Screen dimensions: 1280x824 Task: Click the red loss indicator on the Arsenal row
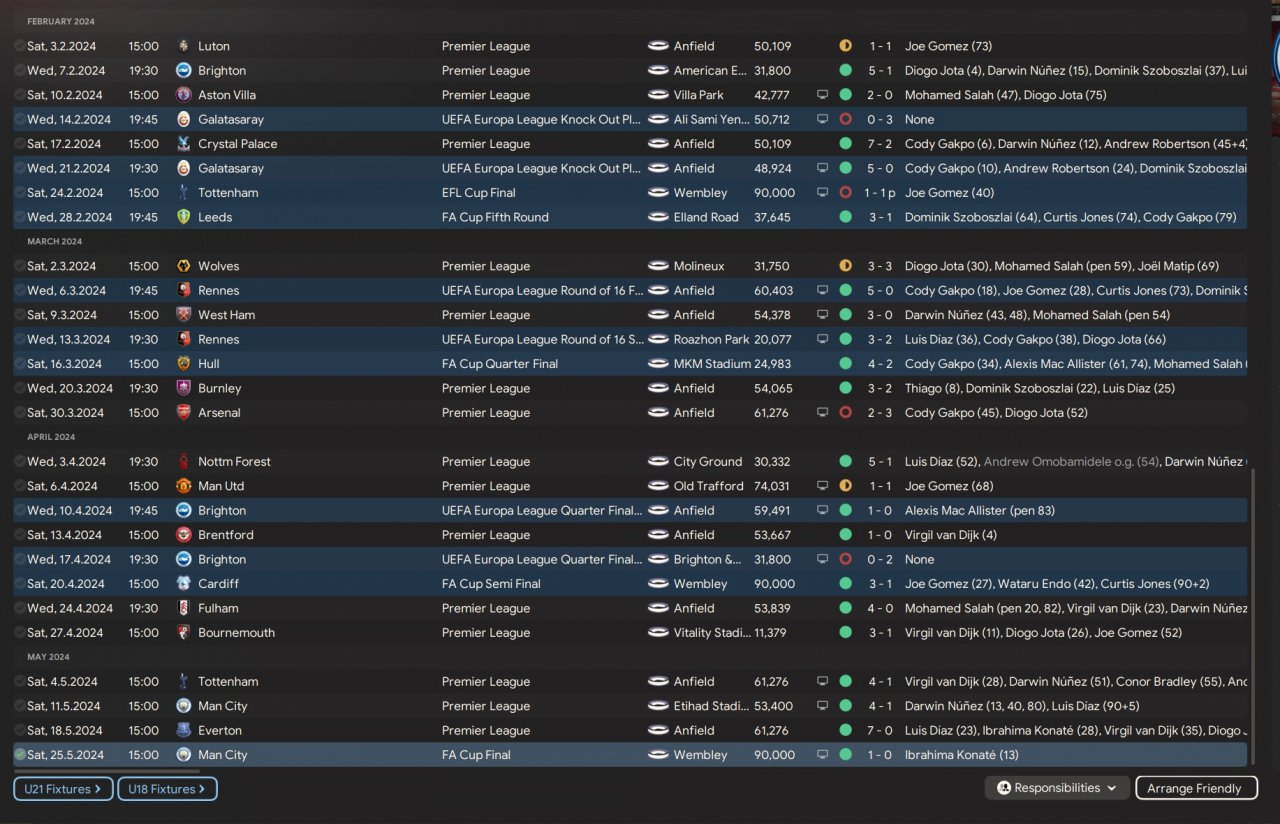point(846,412)
